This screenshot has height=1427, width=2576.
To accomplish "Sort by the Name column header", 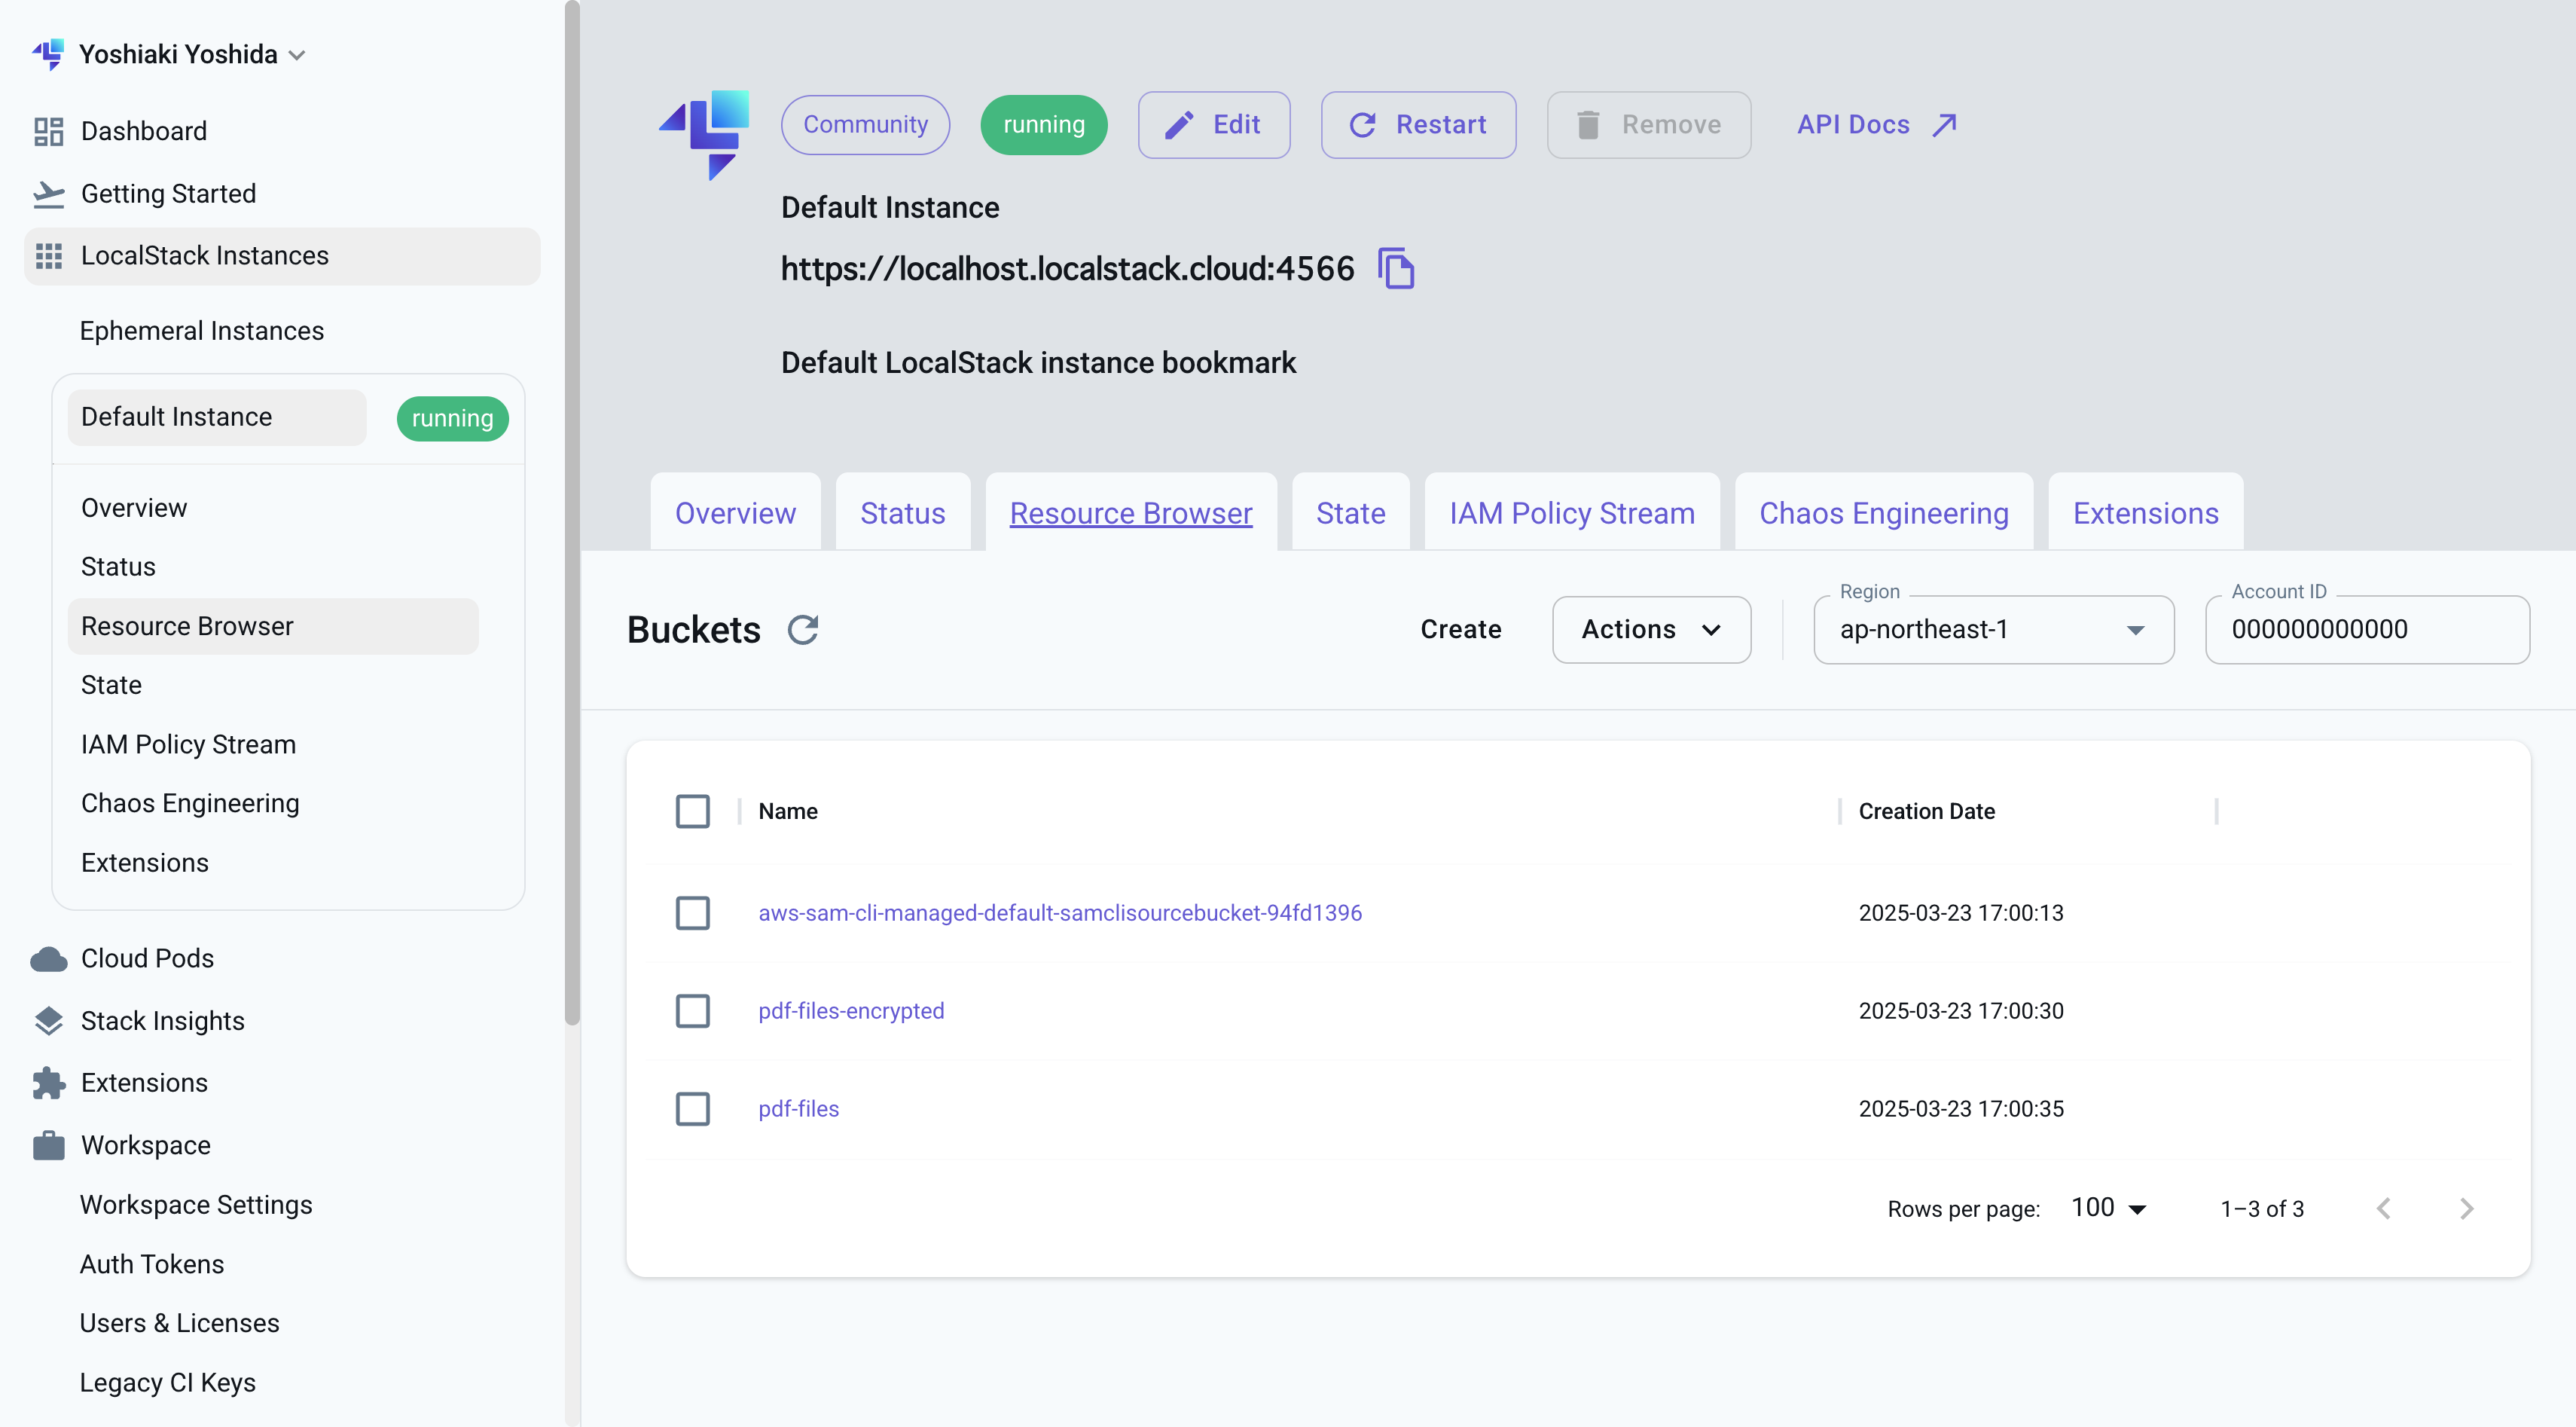I will (787, 811).
